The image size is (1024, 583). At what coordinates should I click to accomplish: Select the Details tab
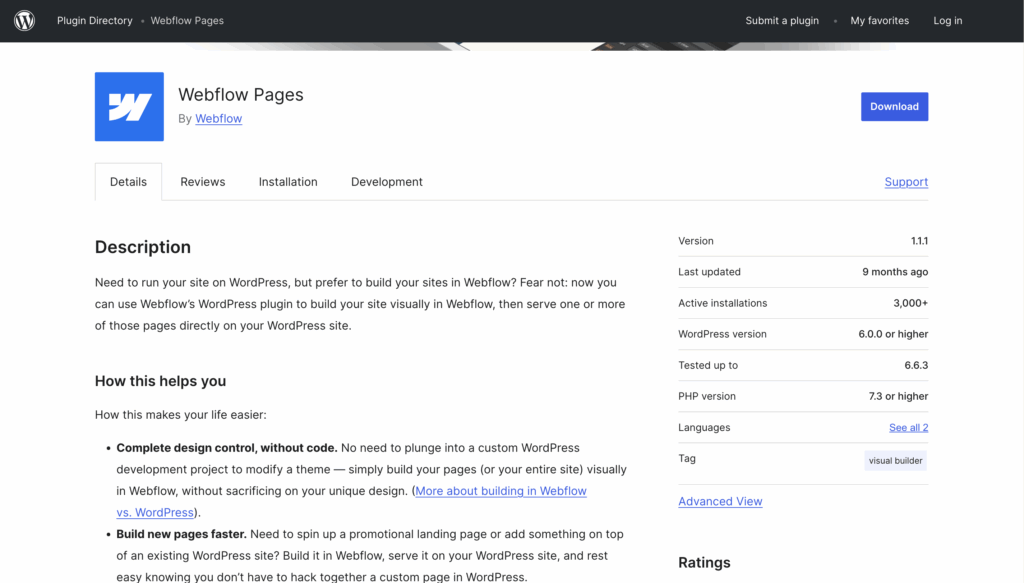point(128,182)
